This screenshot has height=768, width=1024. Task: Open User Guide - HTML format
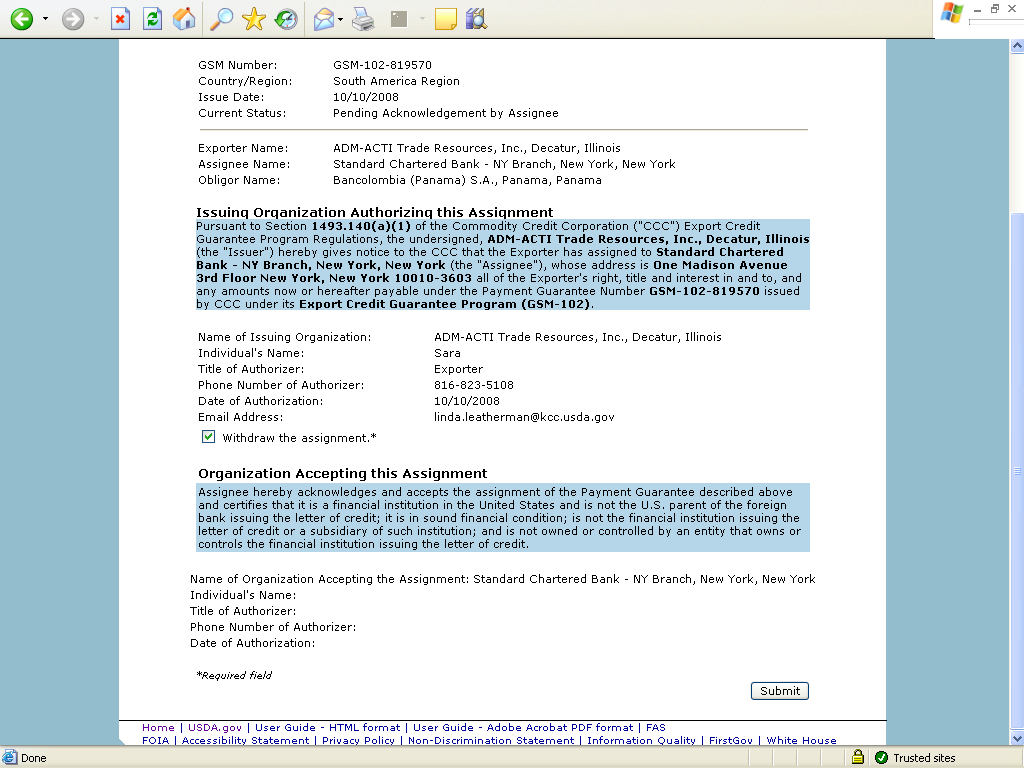pos(327,728)
